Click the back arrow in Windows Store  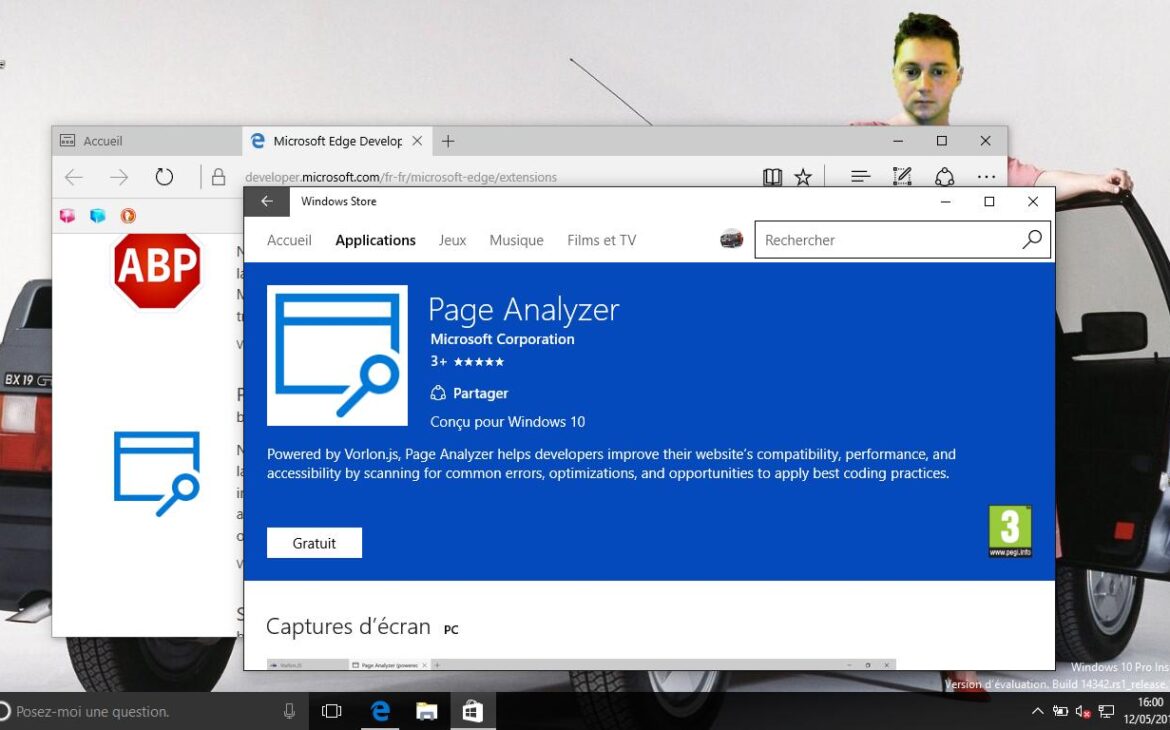point(266,201)
